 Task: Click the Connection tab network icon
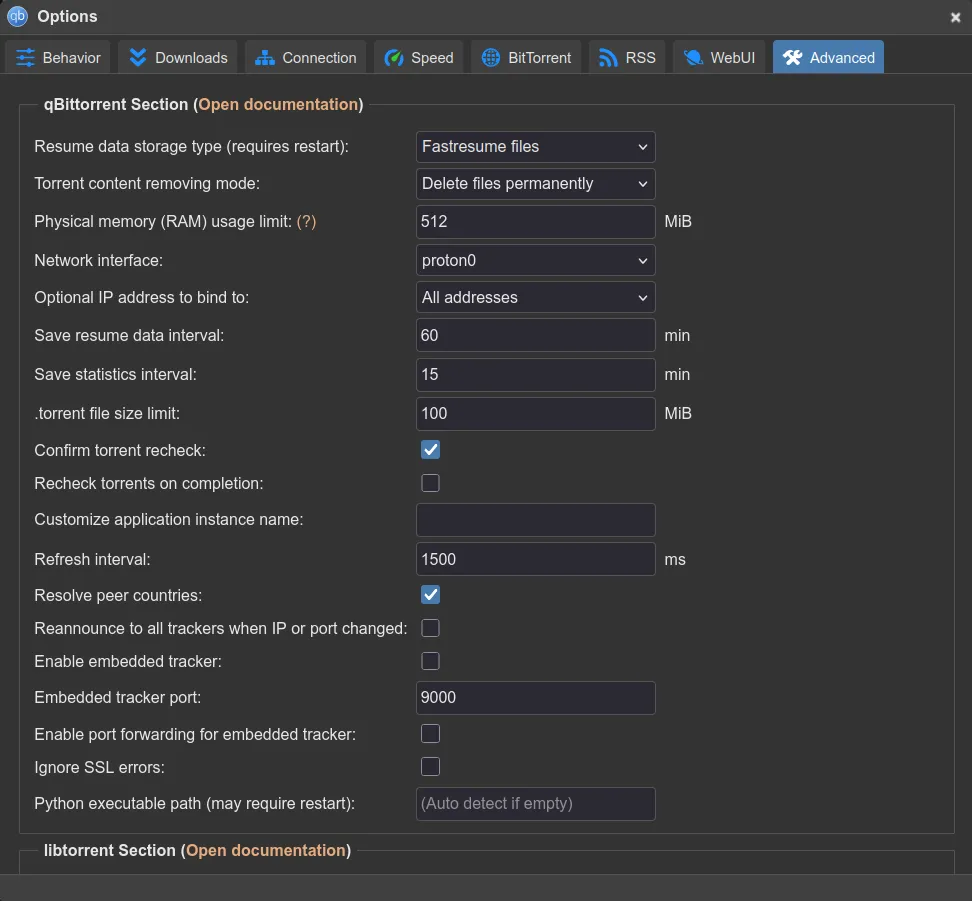click(265, 58)
